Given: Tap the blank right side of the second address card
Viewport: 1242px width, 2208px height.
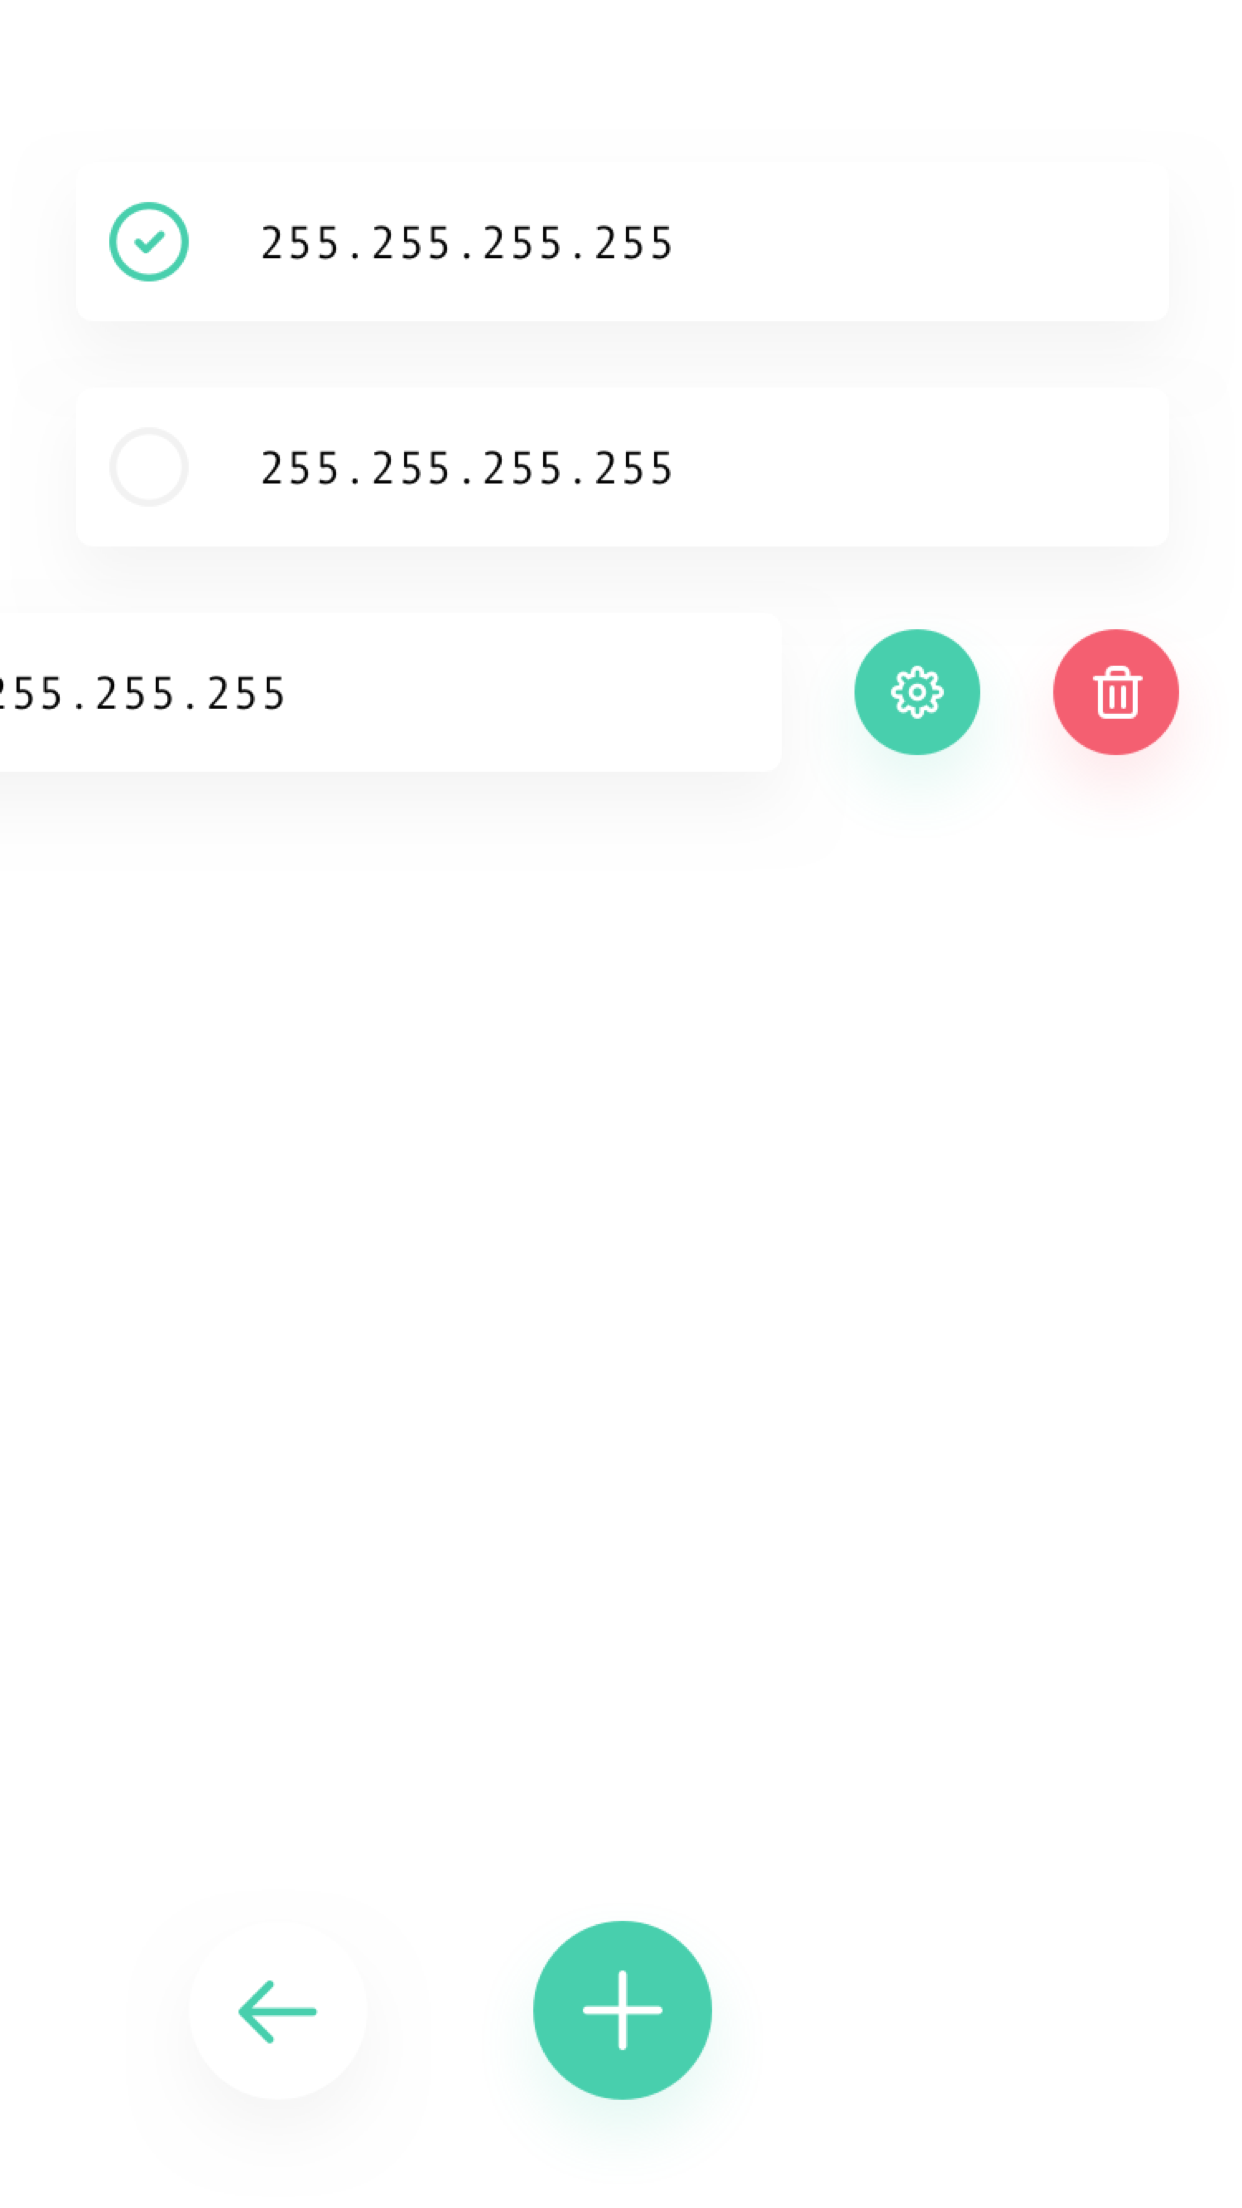Looking at the screenshot, I should tap(920, 467).
